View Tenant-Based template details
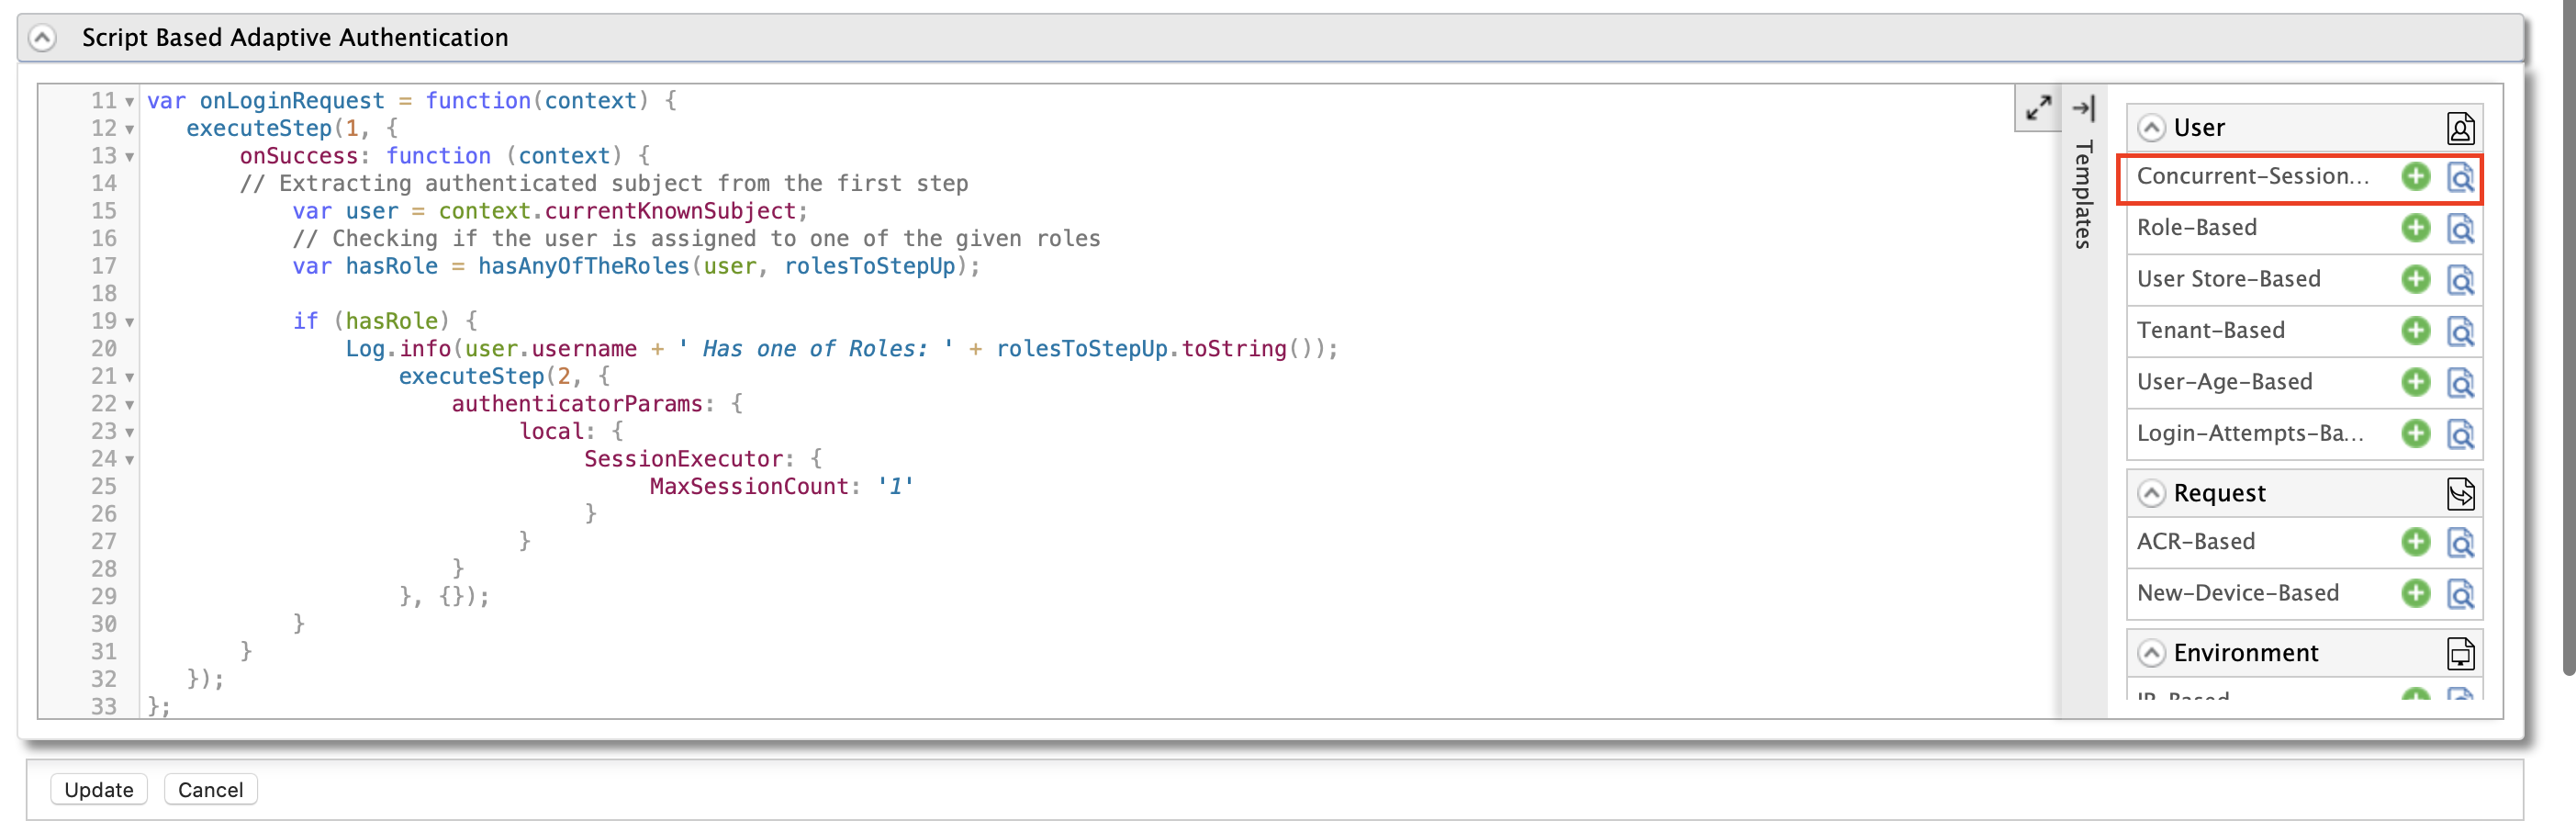The image size is (2576, 832). (2460, 331)
